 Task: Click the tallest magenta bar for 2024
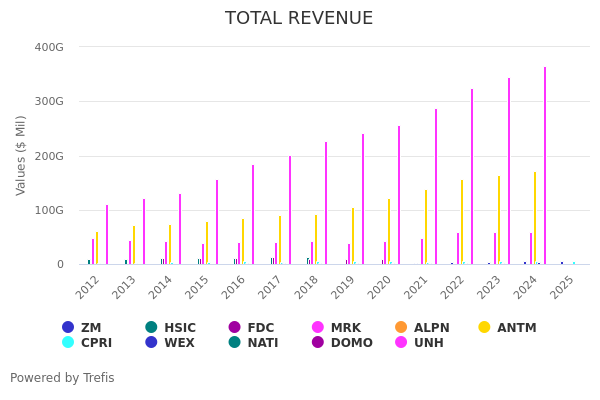click(x=545, y=166)
